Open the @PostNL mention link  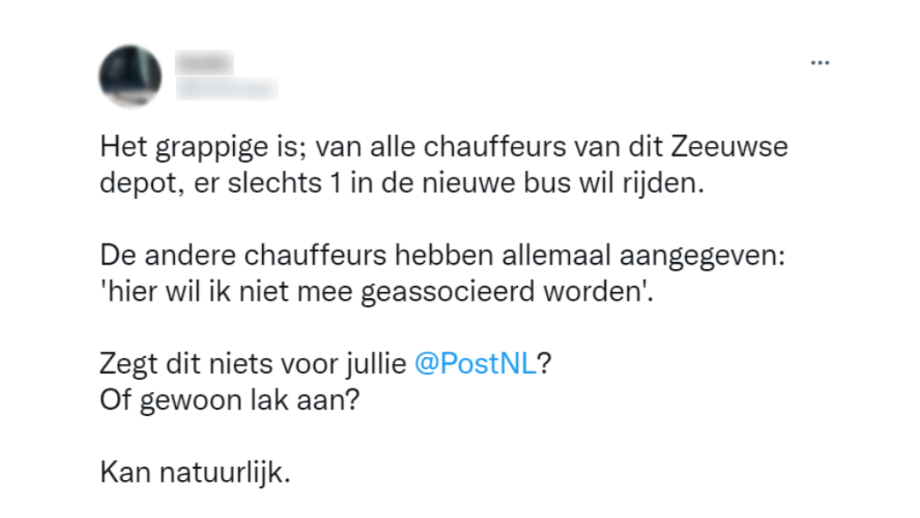pyautogui.click(x=476, y=363)
